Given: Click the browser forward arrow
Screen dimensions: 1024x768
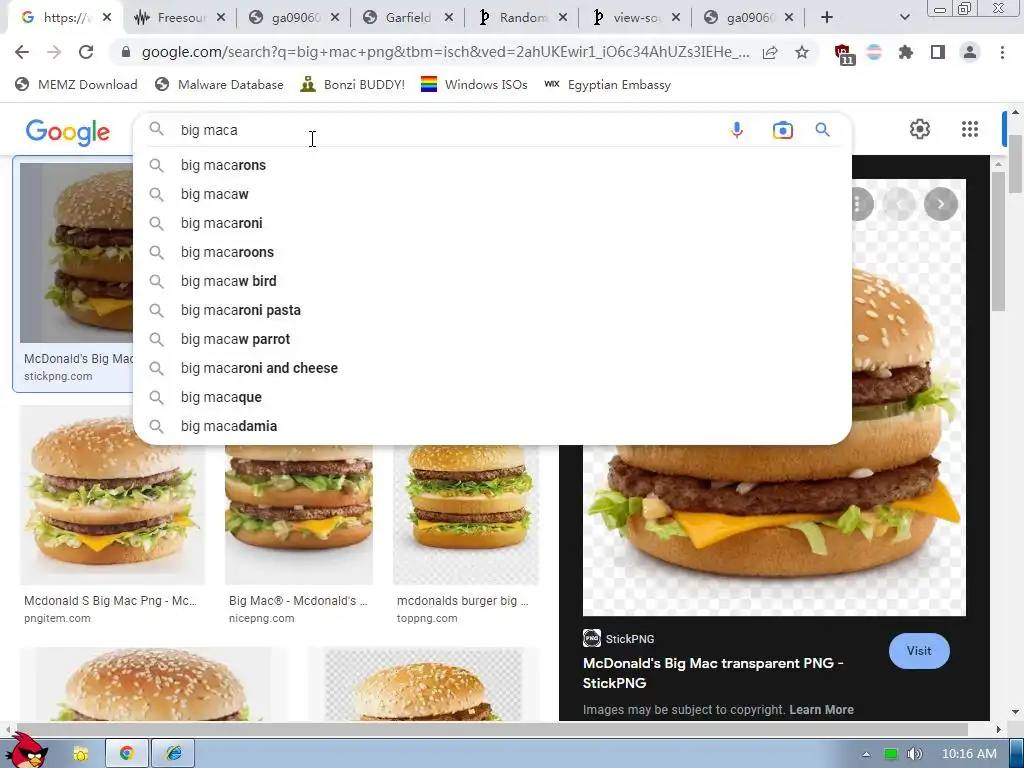Looking at the screenshot, I should click(x=54, y=52).
